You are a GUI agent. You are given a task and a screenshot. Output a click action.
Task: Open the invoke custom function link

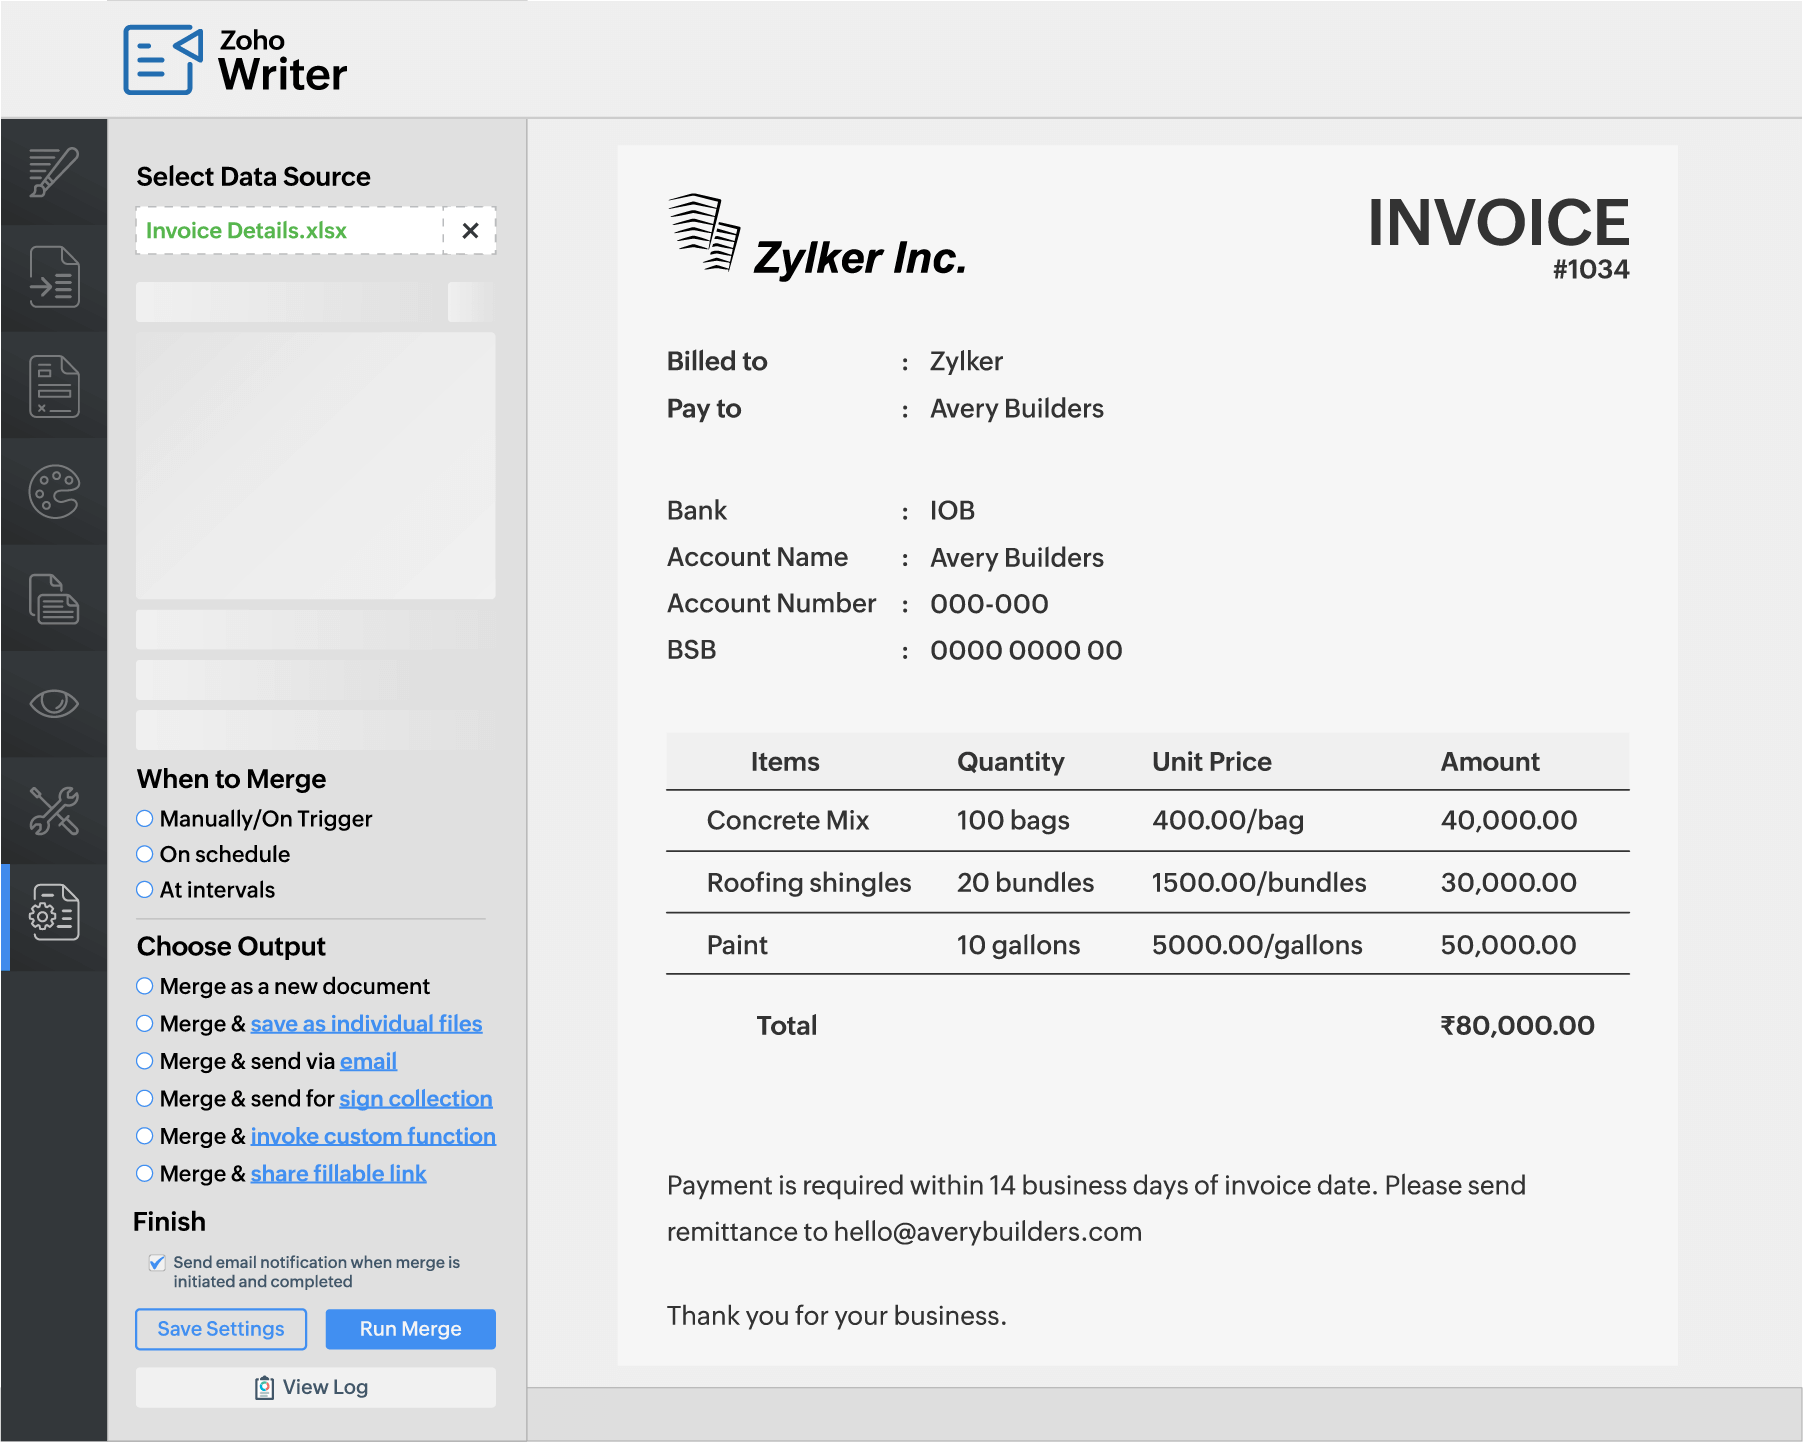pos(373,1136)
